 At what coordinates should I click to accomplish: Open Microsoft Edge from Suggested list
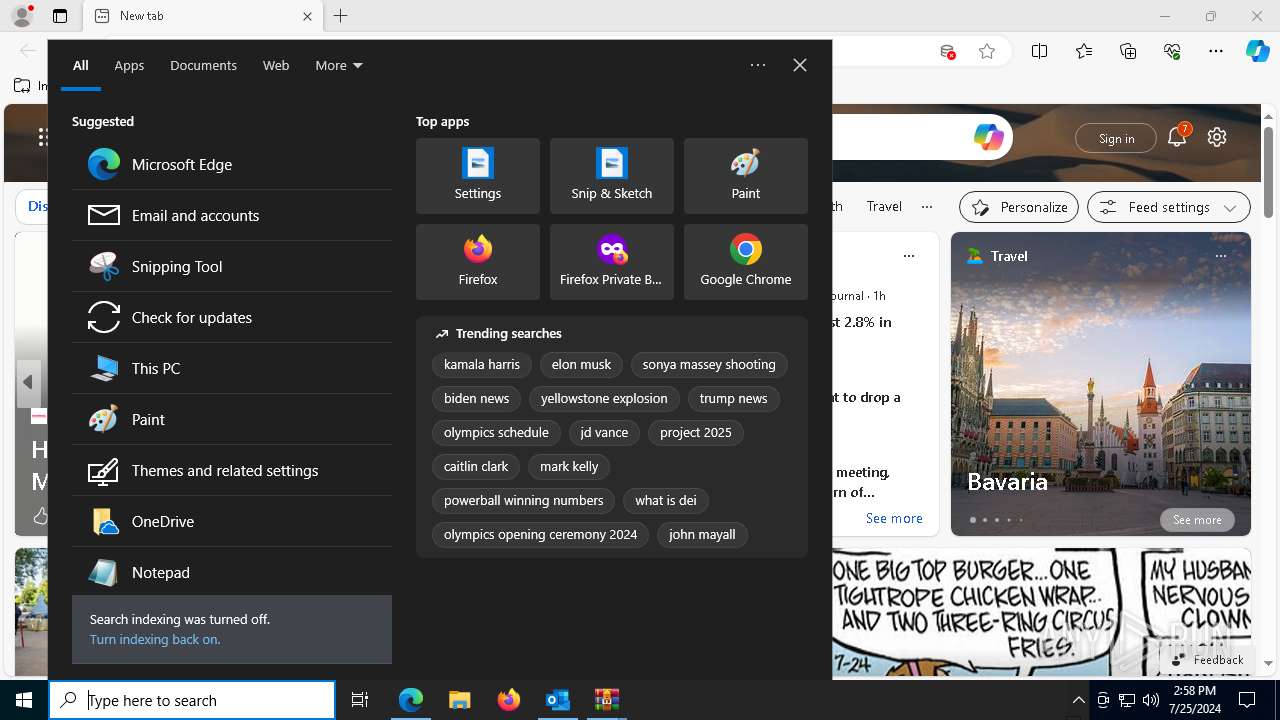click(231, 164)
